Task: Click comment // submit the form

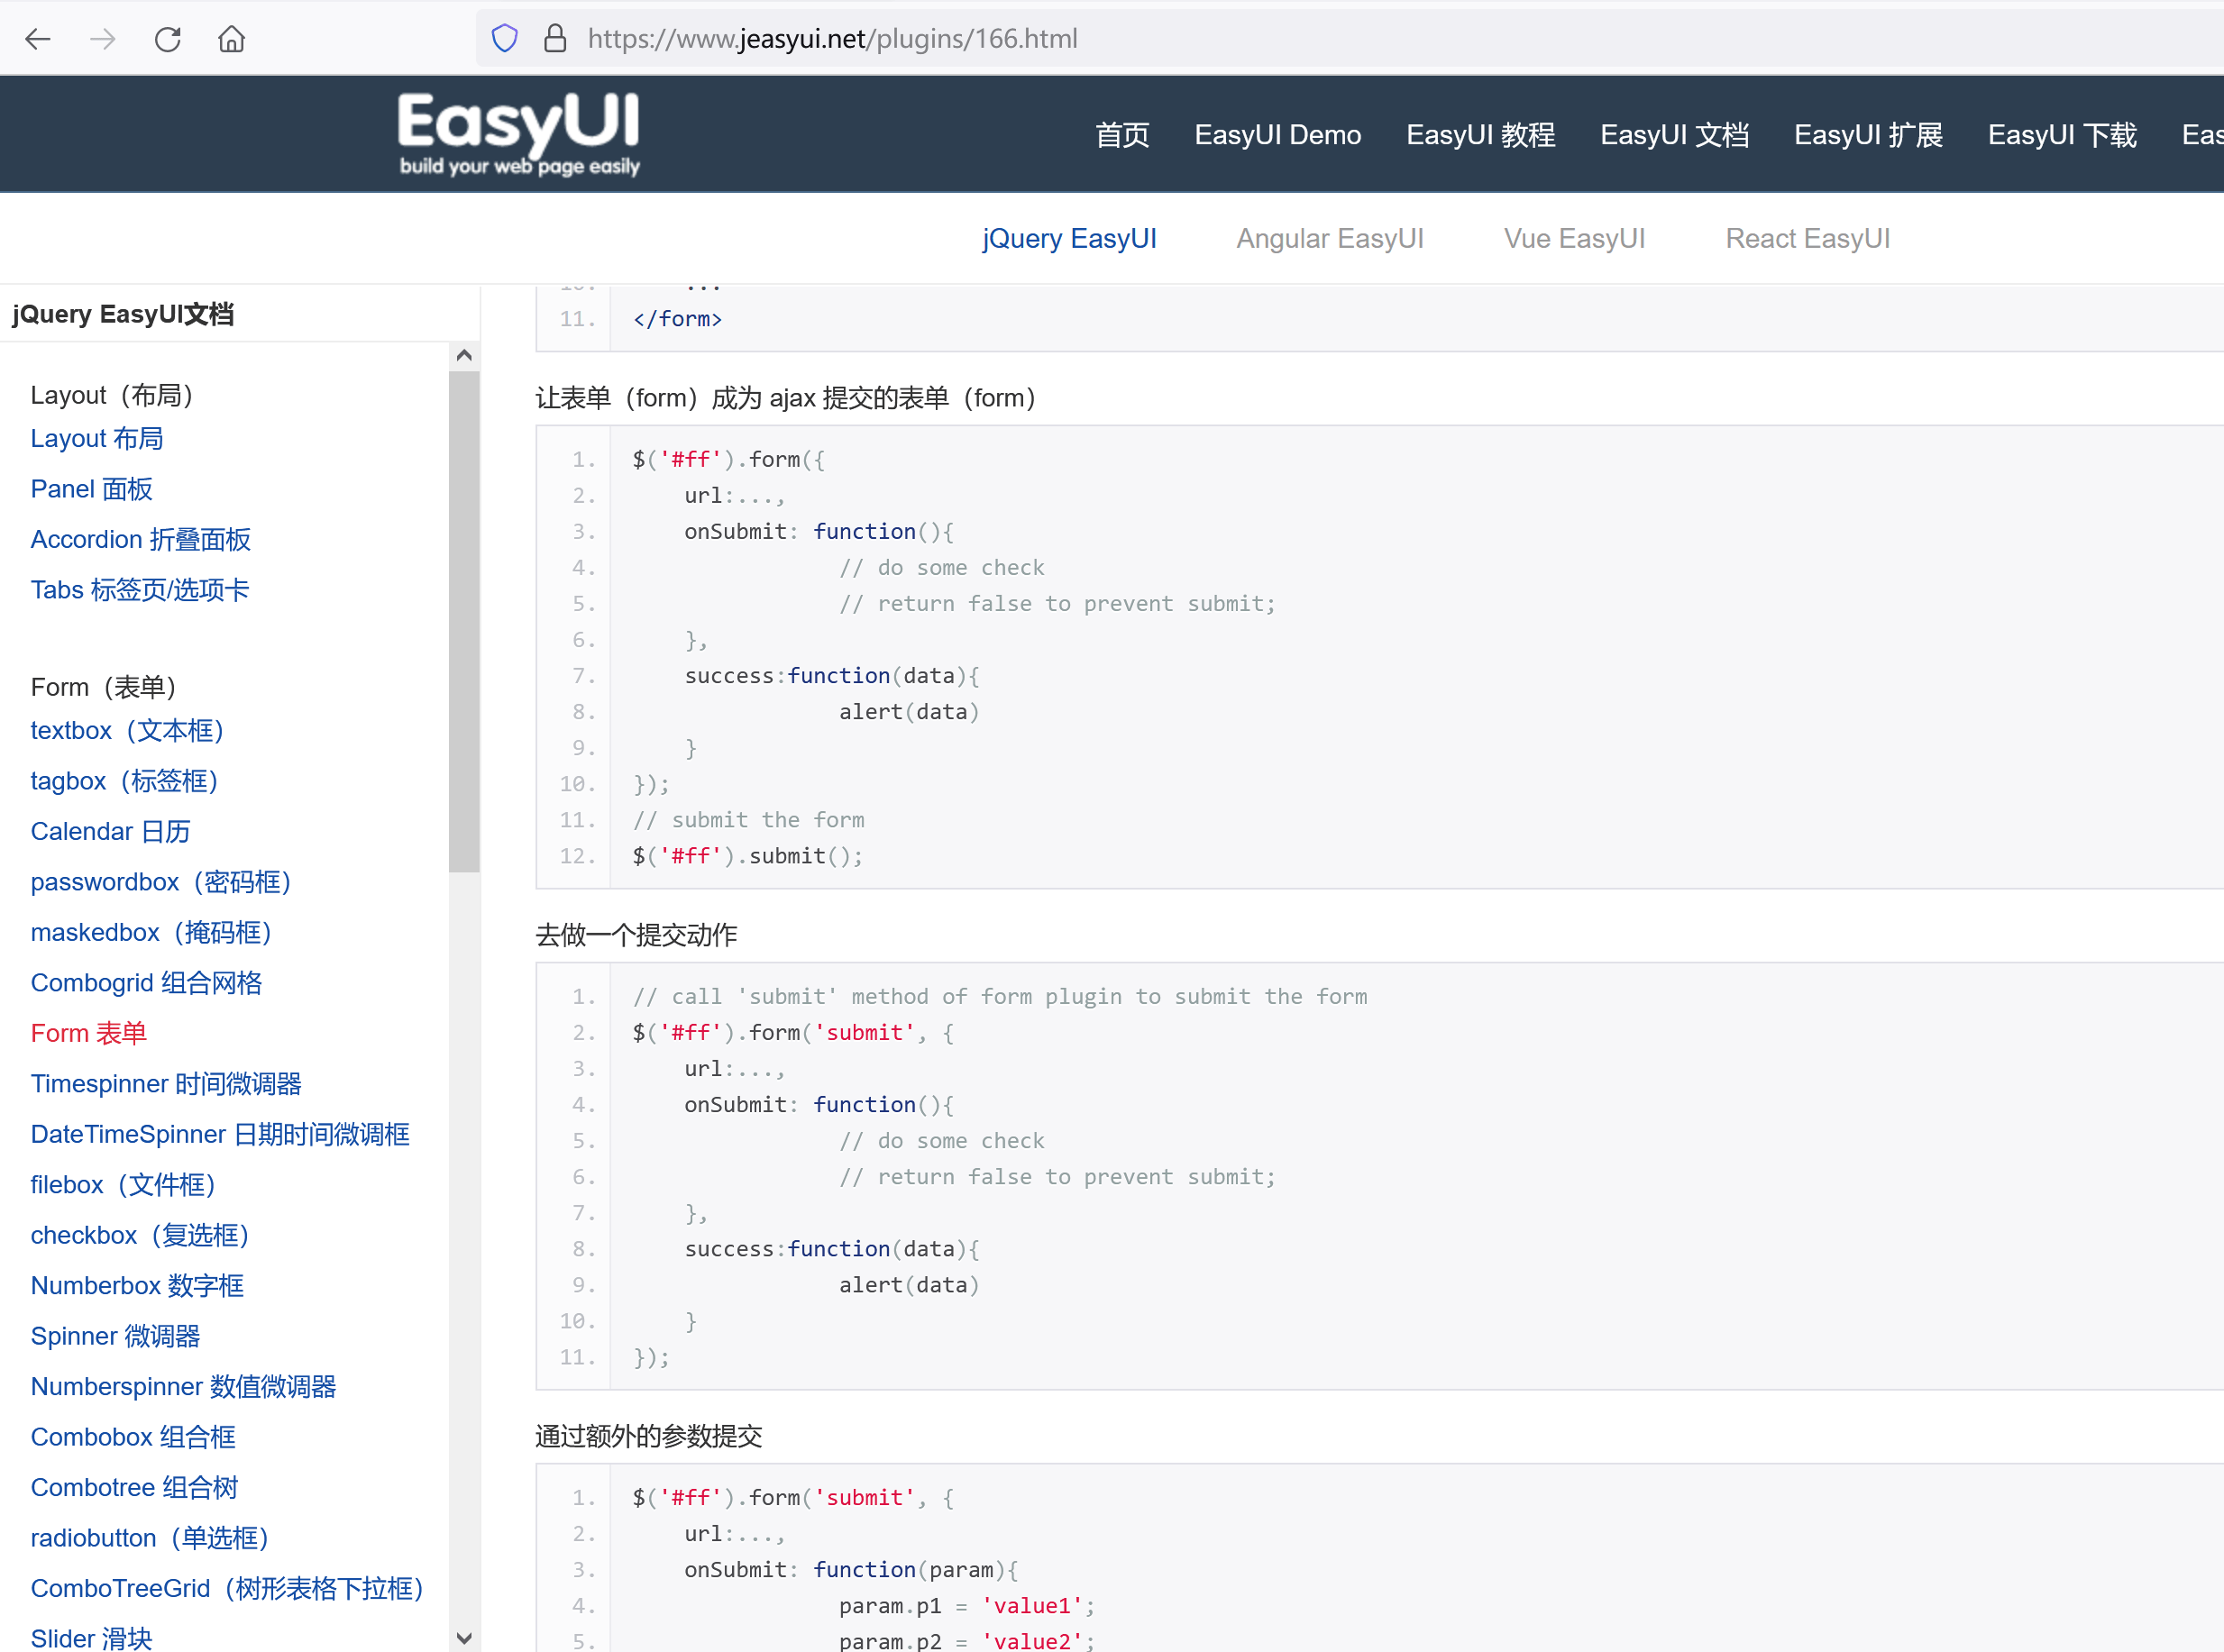Action: [x=748, y=820]
